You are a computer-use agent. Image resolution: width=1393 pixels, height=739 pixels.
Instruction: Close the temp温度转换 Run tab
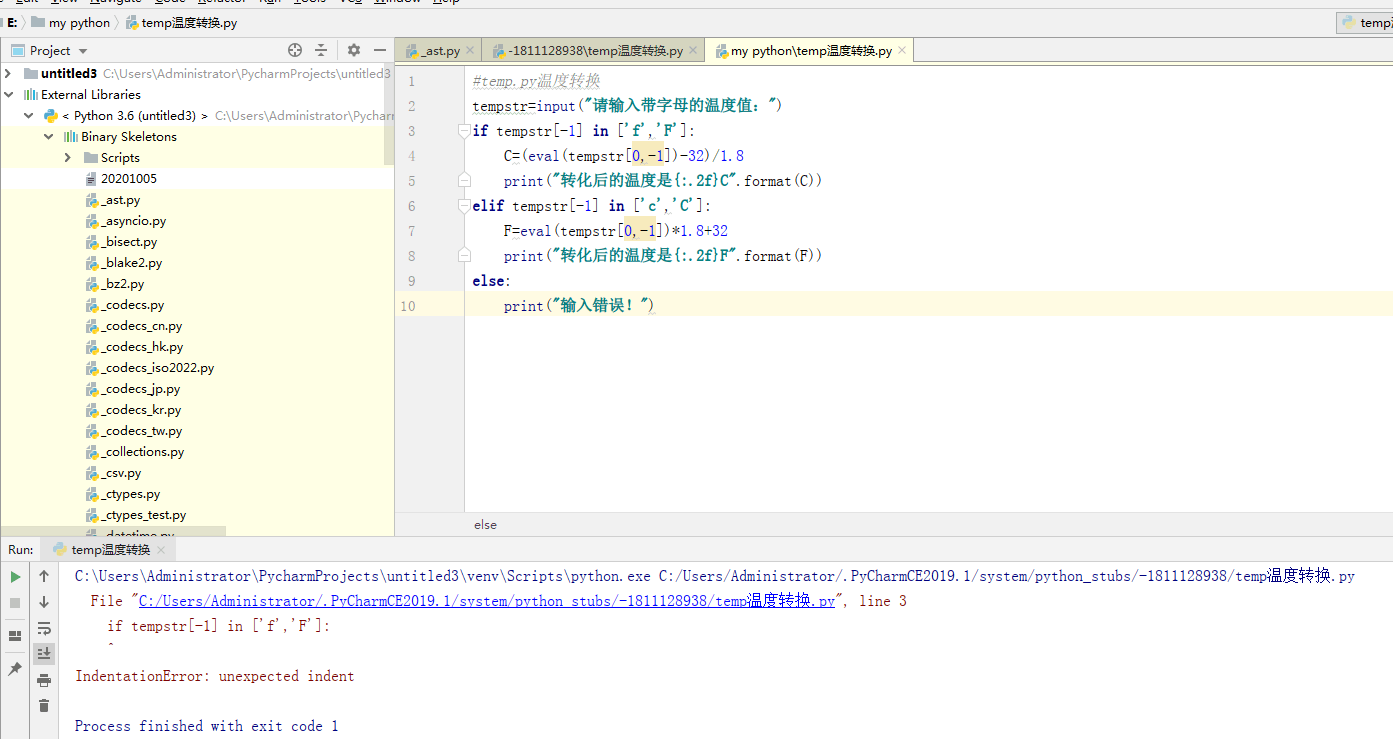click(162, 549)
